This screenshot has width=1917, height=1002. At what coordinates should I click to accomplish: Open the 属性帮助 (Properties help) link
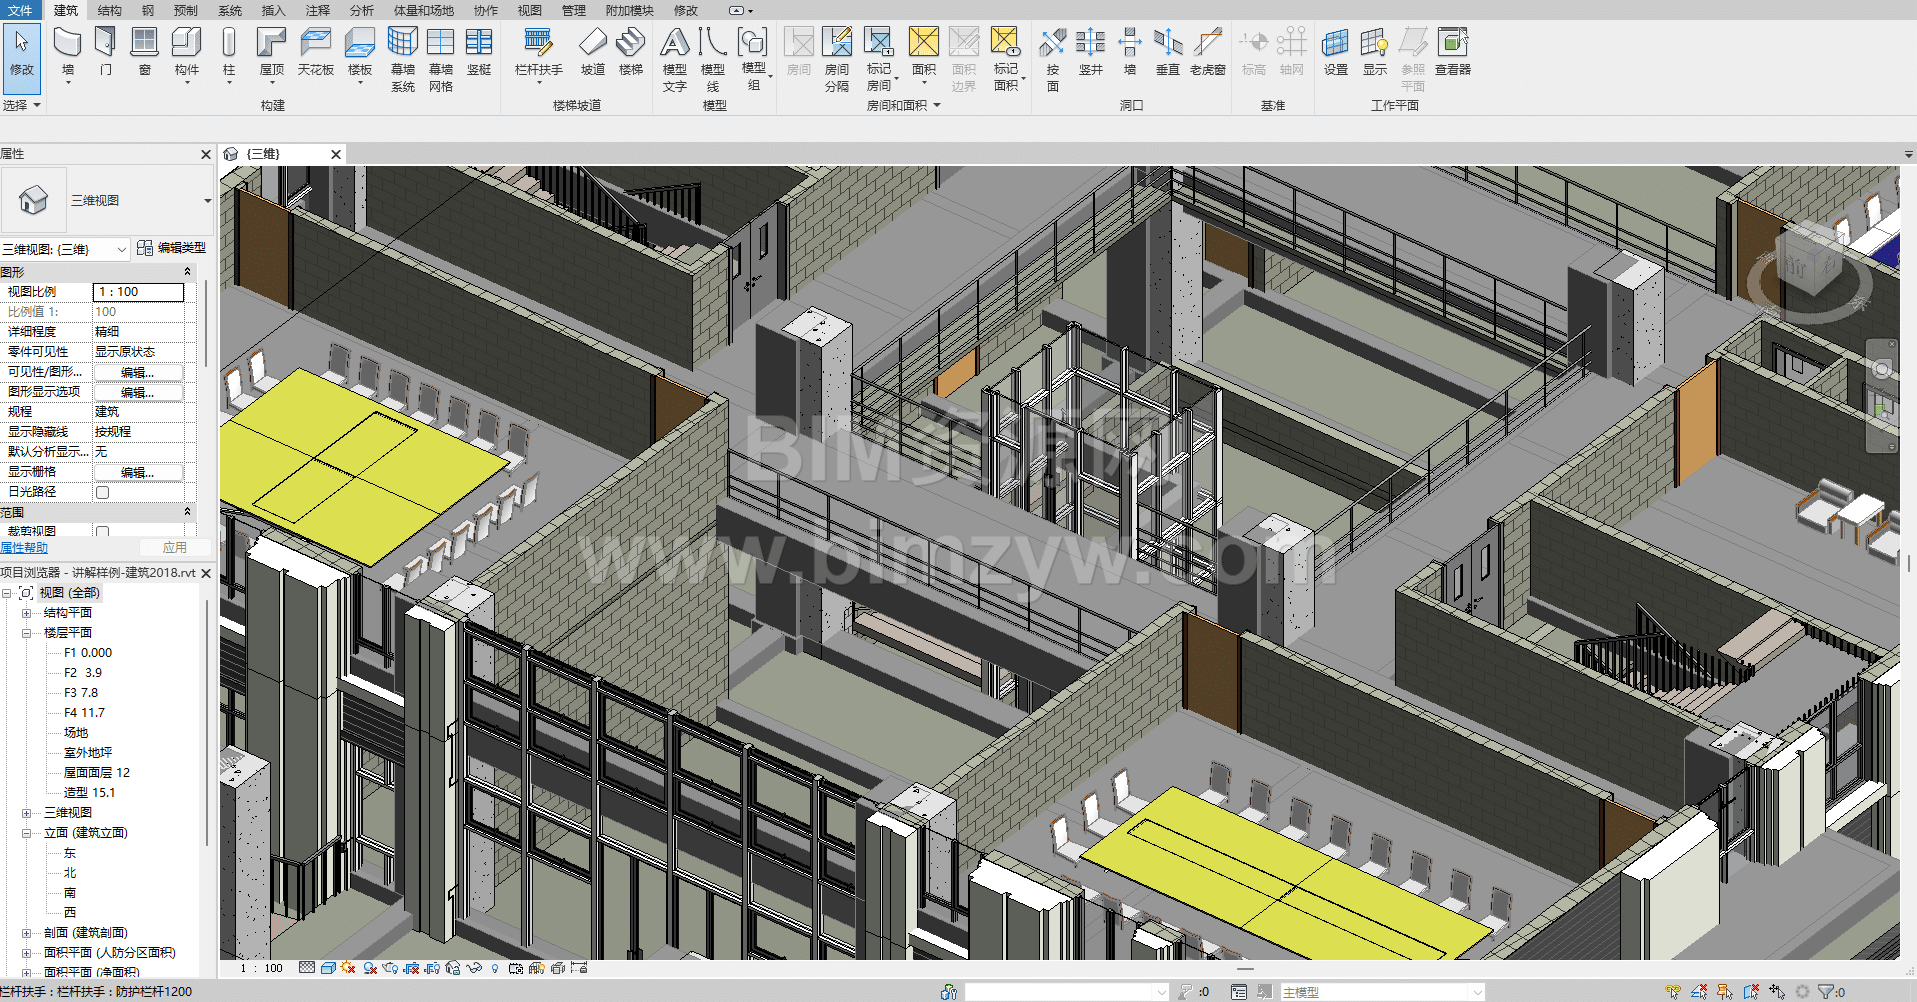[24, 548]
